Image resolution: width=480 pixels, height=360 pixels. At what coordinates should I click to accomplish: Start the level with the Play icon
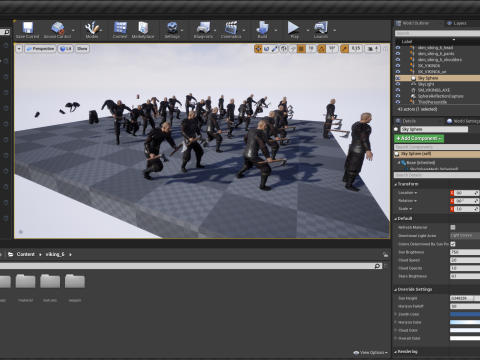coord(293,27)
